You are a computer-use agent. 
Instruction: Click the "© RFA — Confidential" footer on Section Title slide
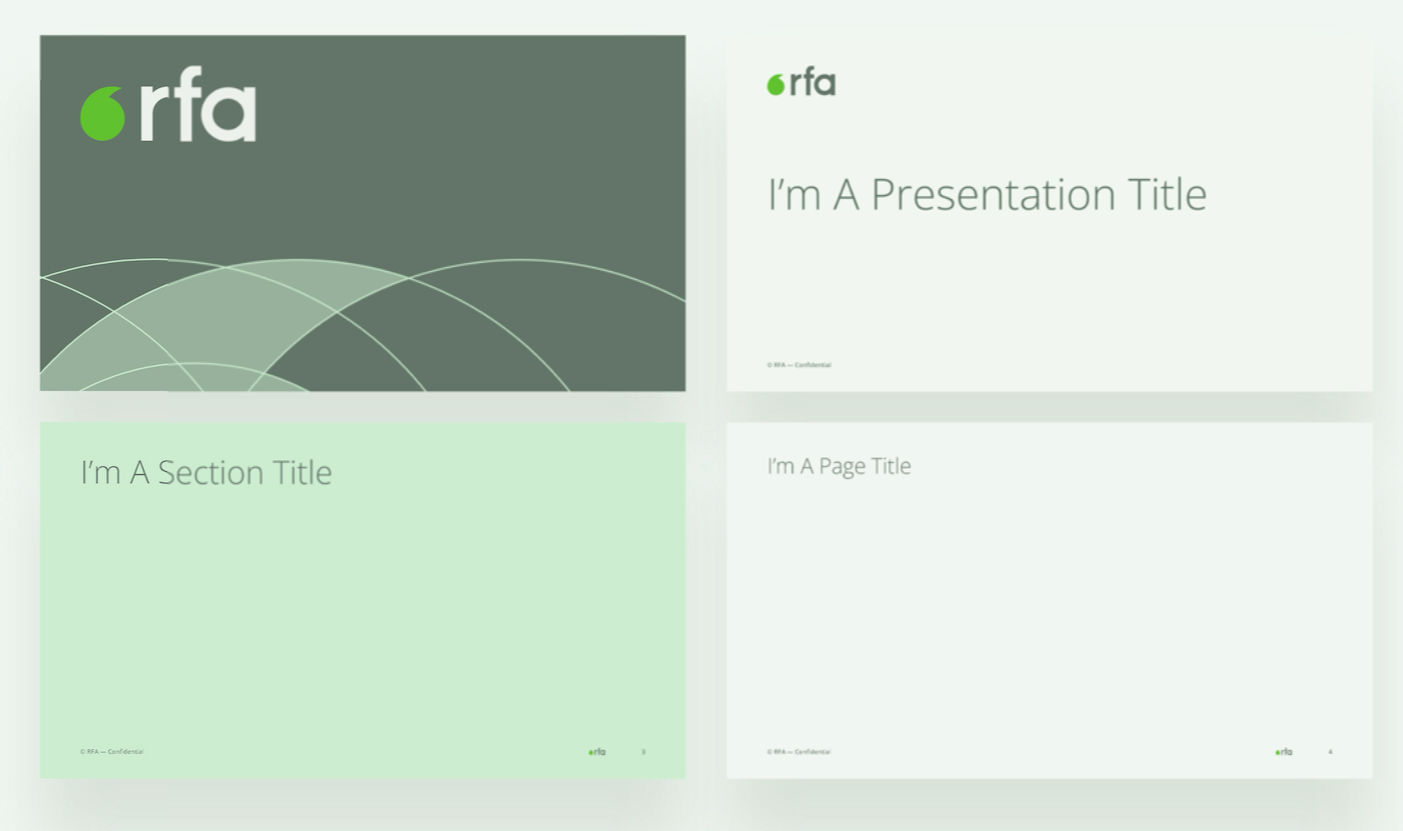[112, 752]
